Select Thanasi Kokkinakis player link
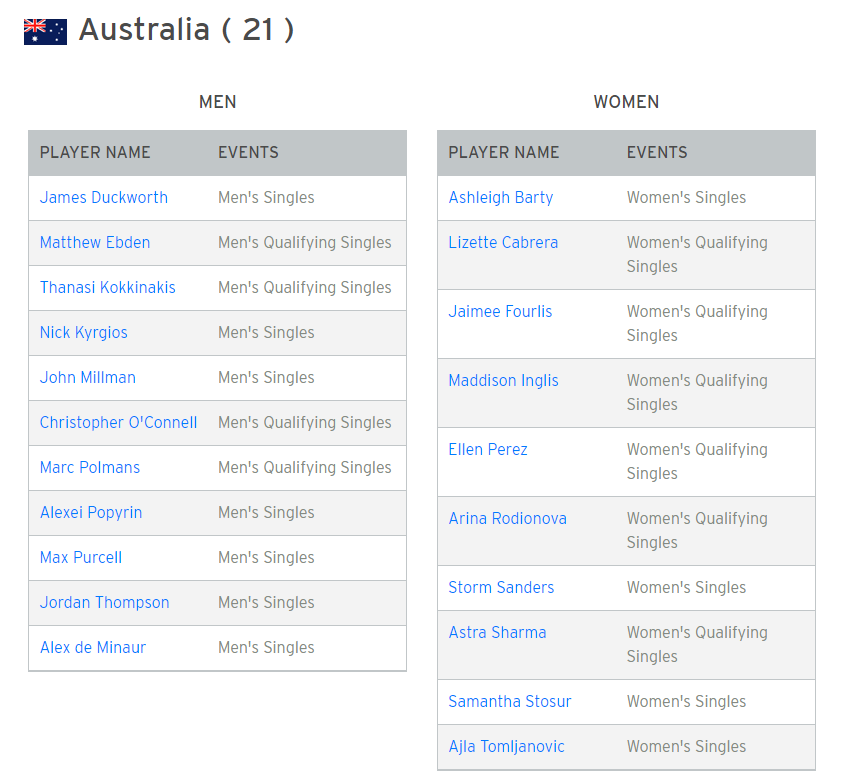 click(107, 288)
